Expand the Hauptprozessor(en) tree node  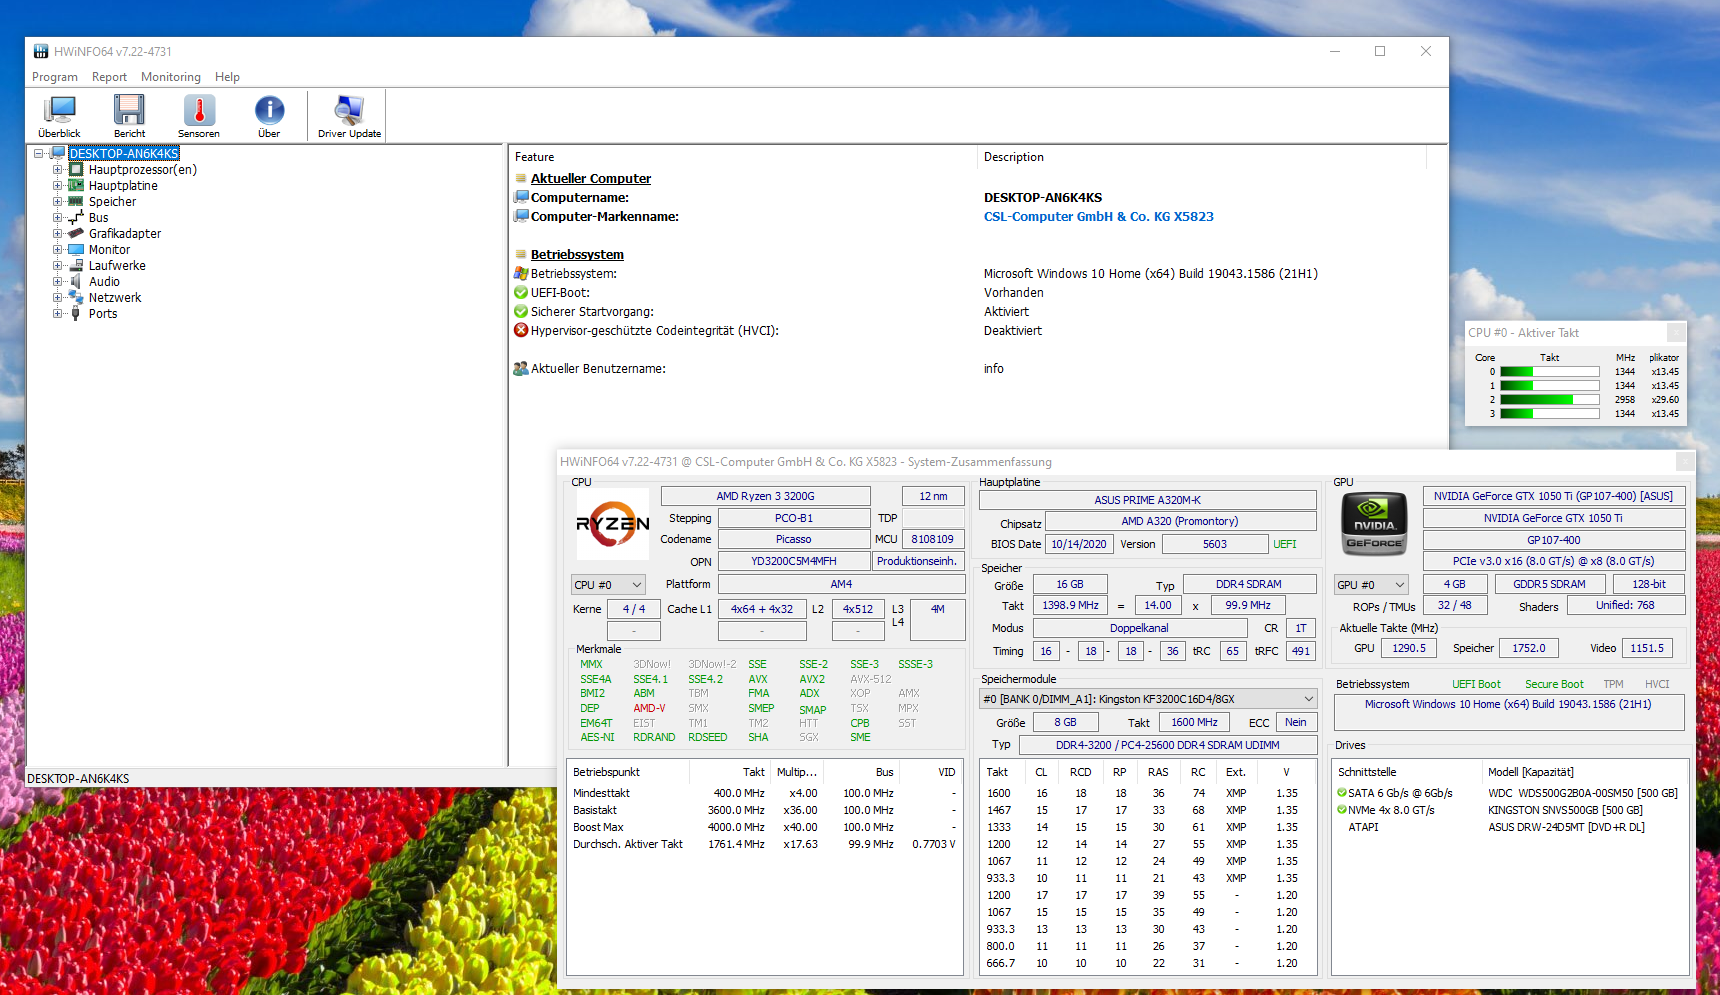pos(58,170)
